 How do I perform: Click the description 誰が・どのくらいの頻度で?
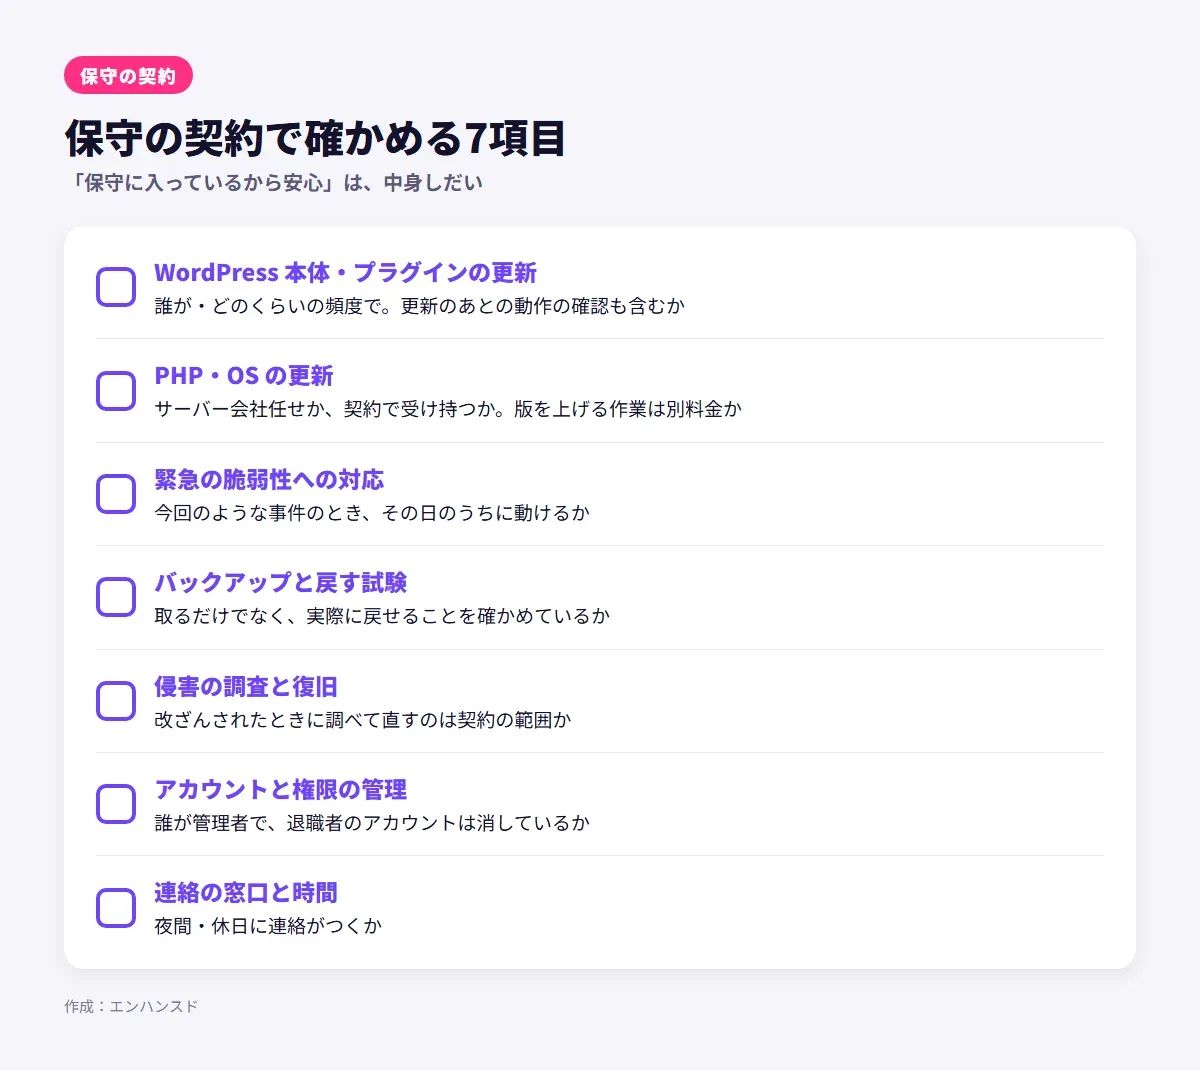pos(419,306)
